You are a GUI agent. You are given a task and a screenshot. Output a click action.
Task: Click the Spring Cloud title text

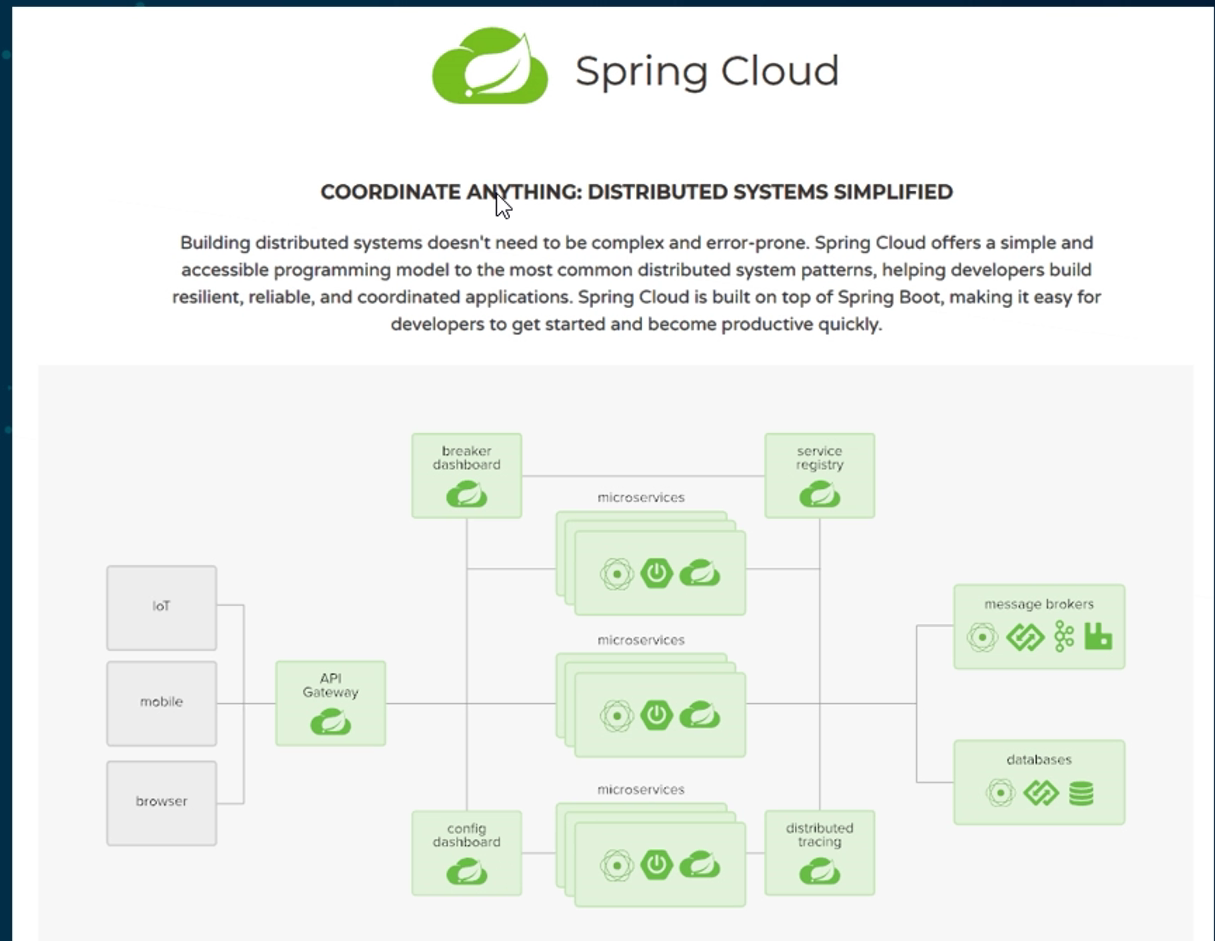pyautogui.click(x=706, y=71)
